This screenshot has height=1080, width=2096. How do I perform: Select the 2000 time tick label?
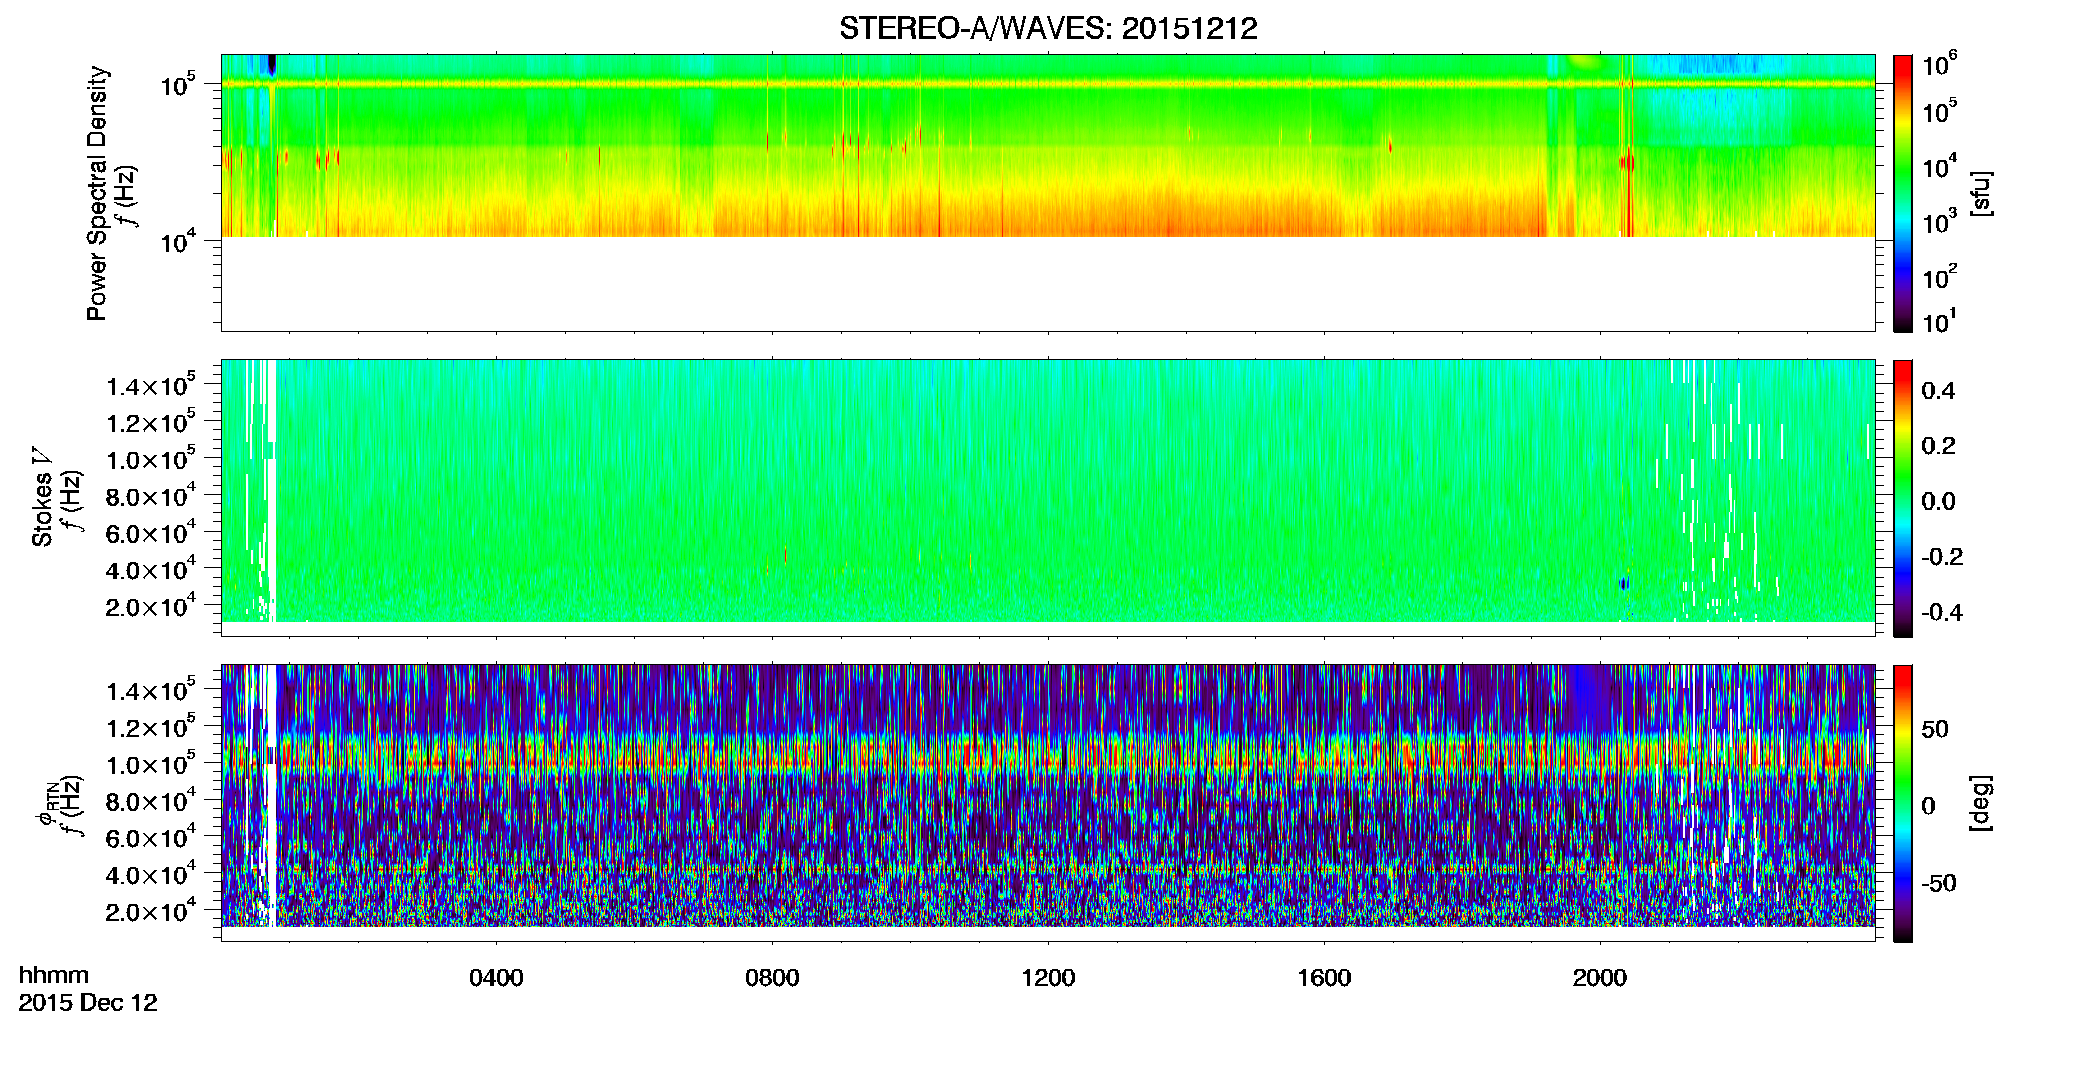[1600, 978]
